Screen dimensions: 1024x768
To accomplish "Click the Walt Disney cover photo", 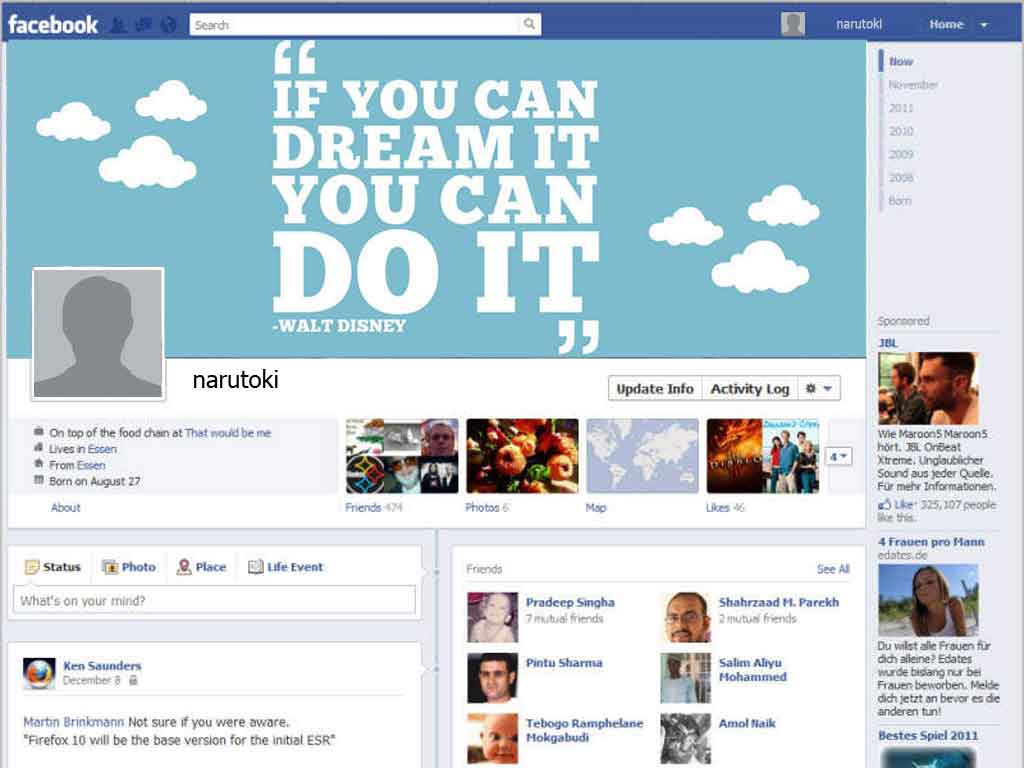I will pyautogui.click(x=436, y=199).
